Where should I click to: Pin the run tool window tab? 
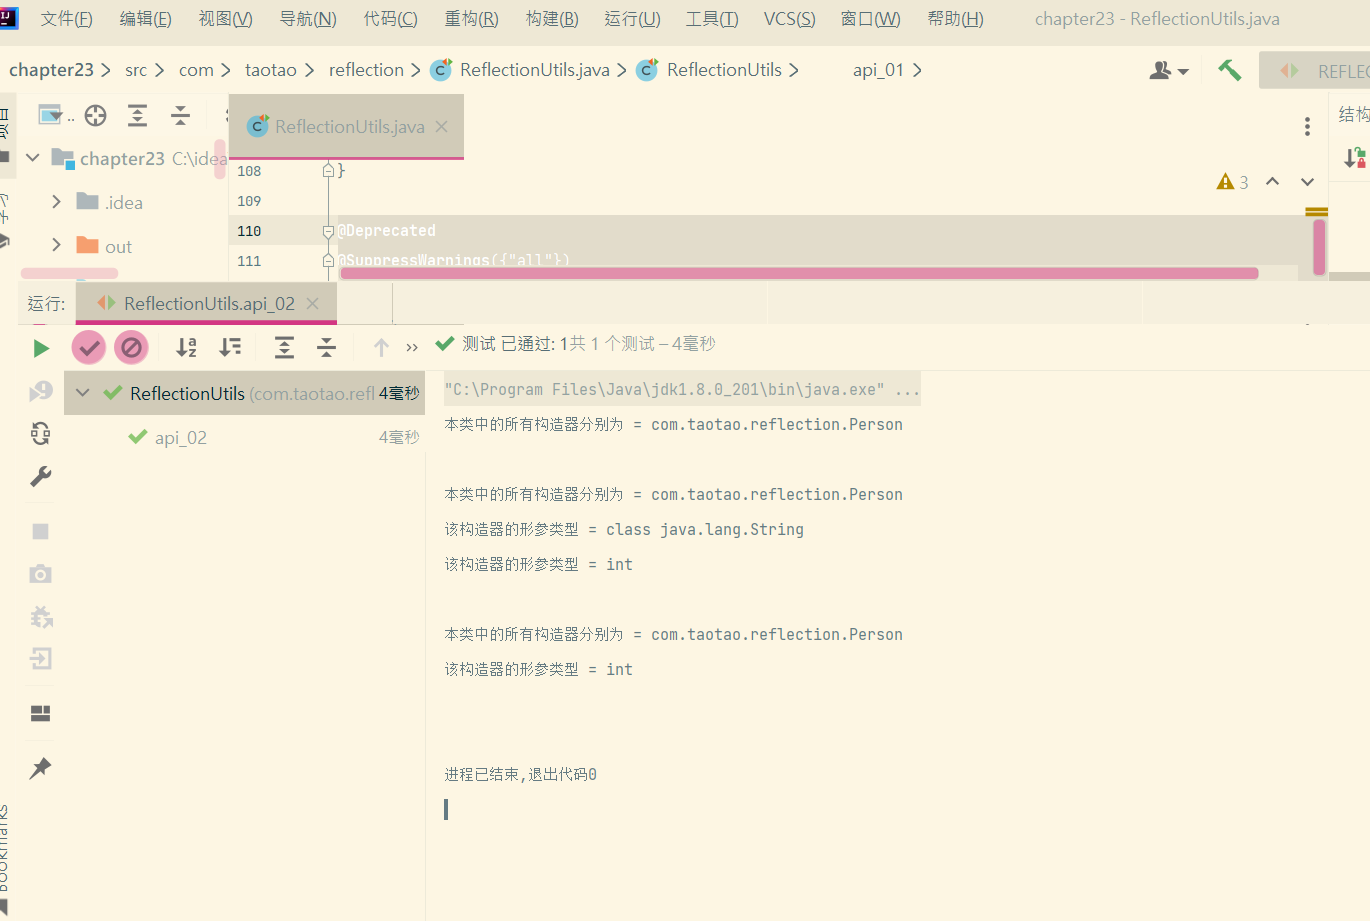pos(40,767)
